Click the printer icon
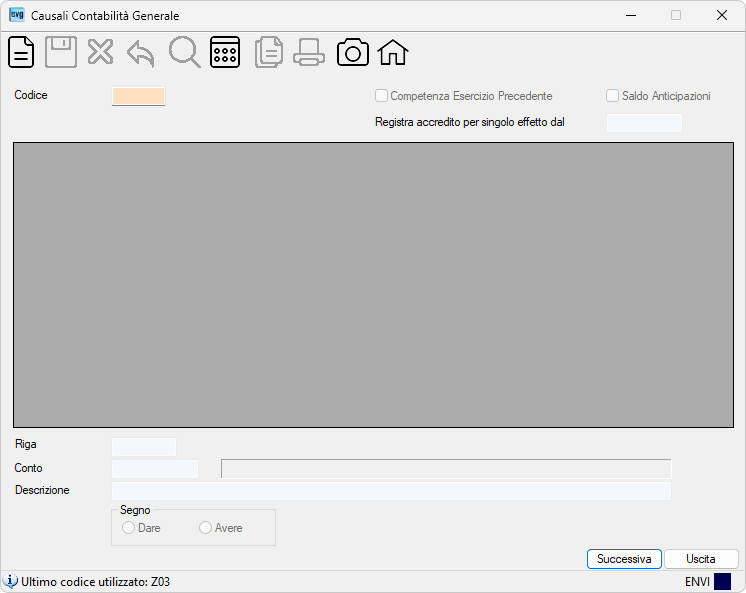 (309, 52)
